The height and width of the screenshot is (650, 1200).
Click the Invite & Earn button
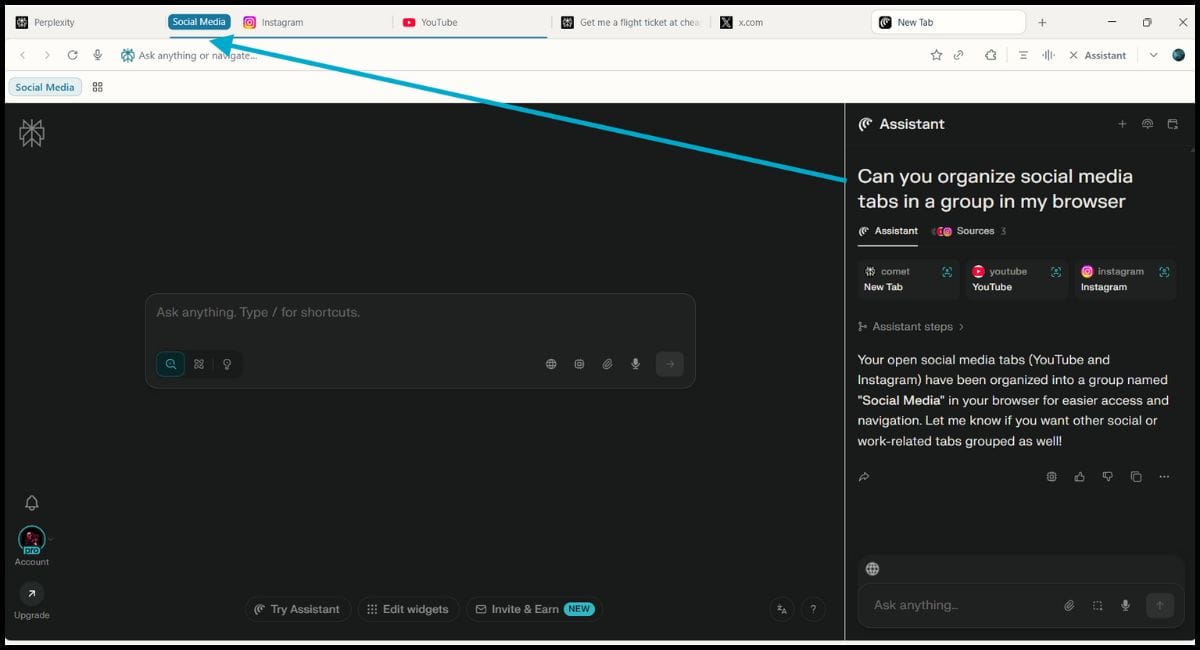(534, 609)
